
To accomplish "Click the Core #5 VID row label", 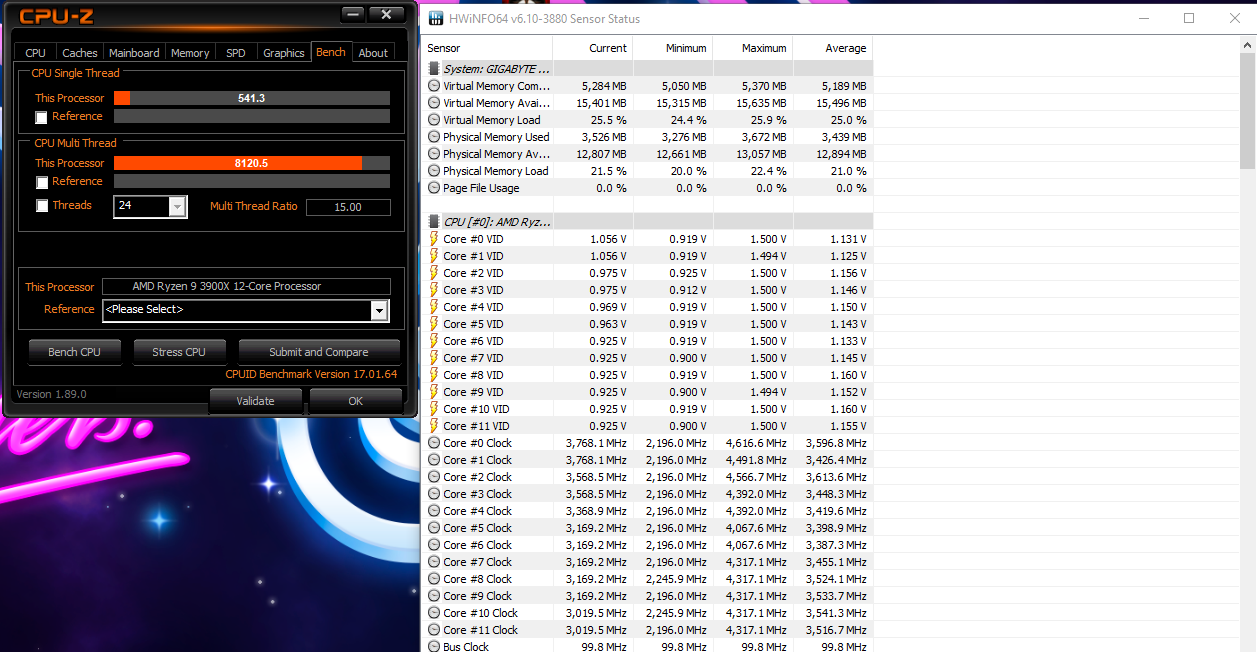I will point(473,324).
